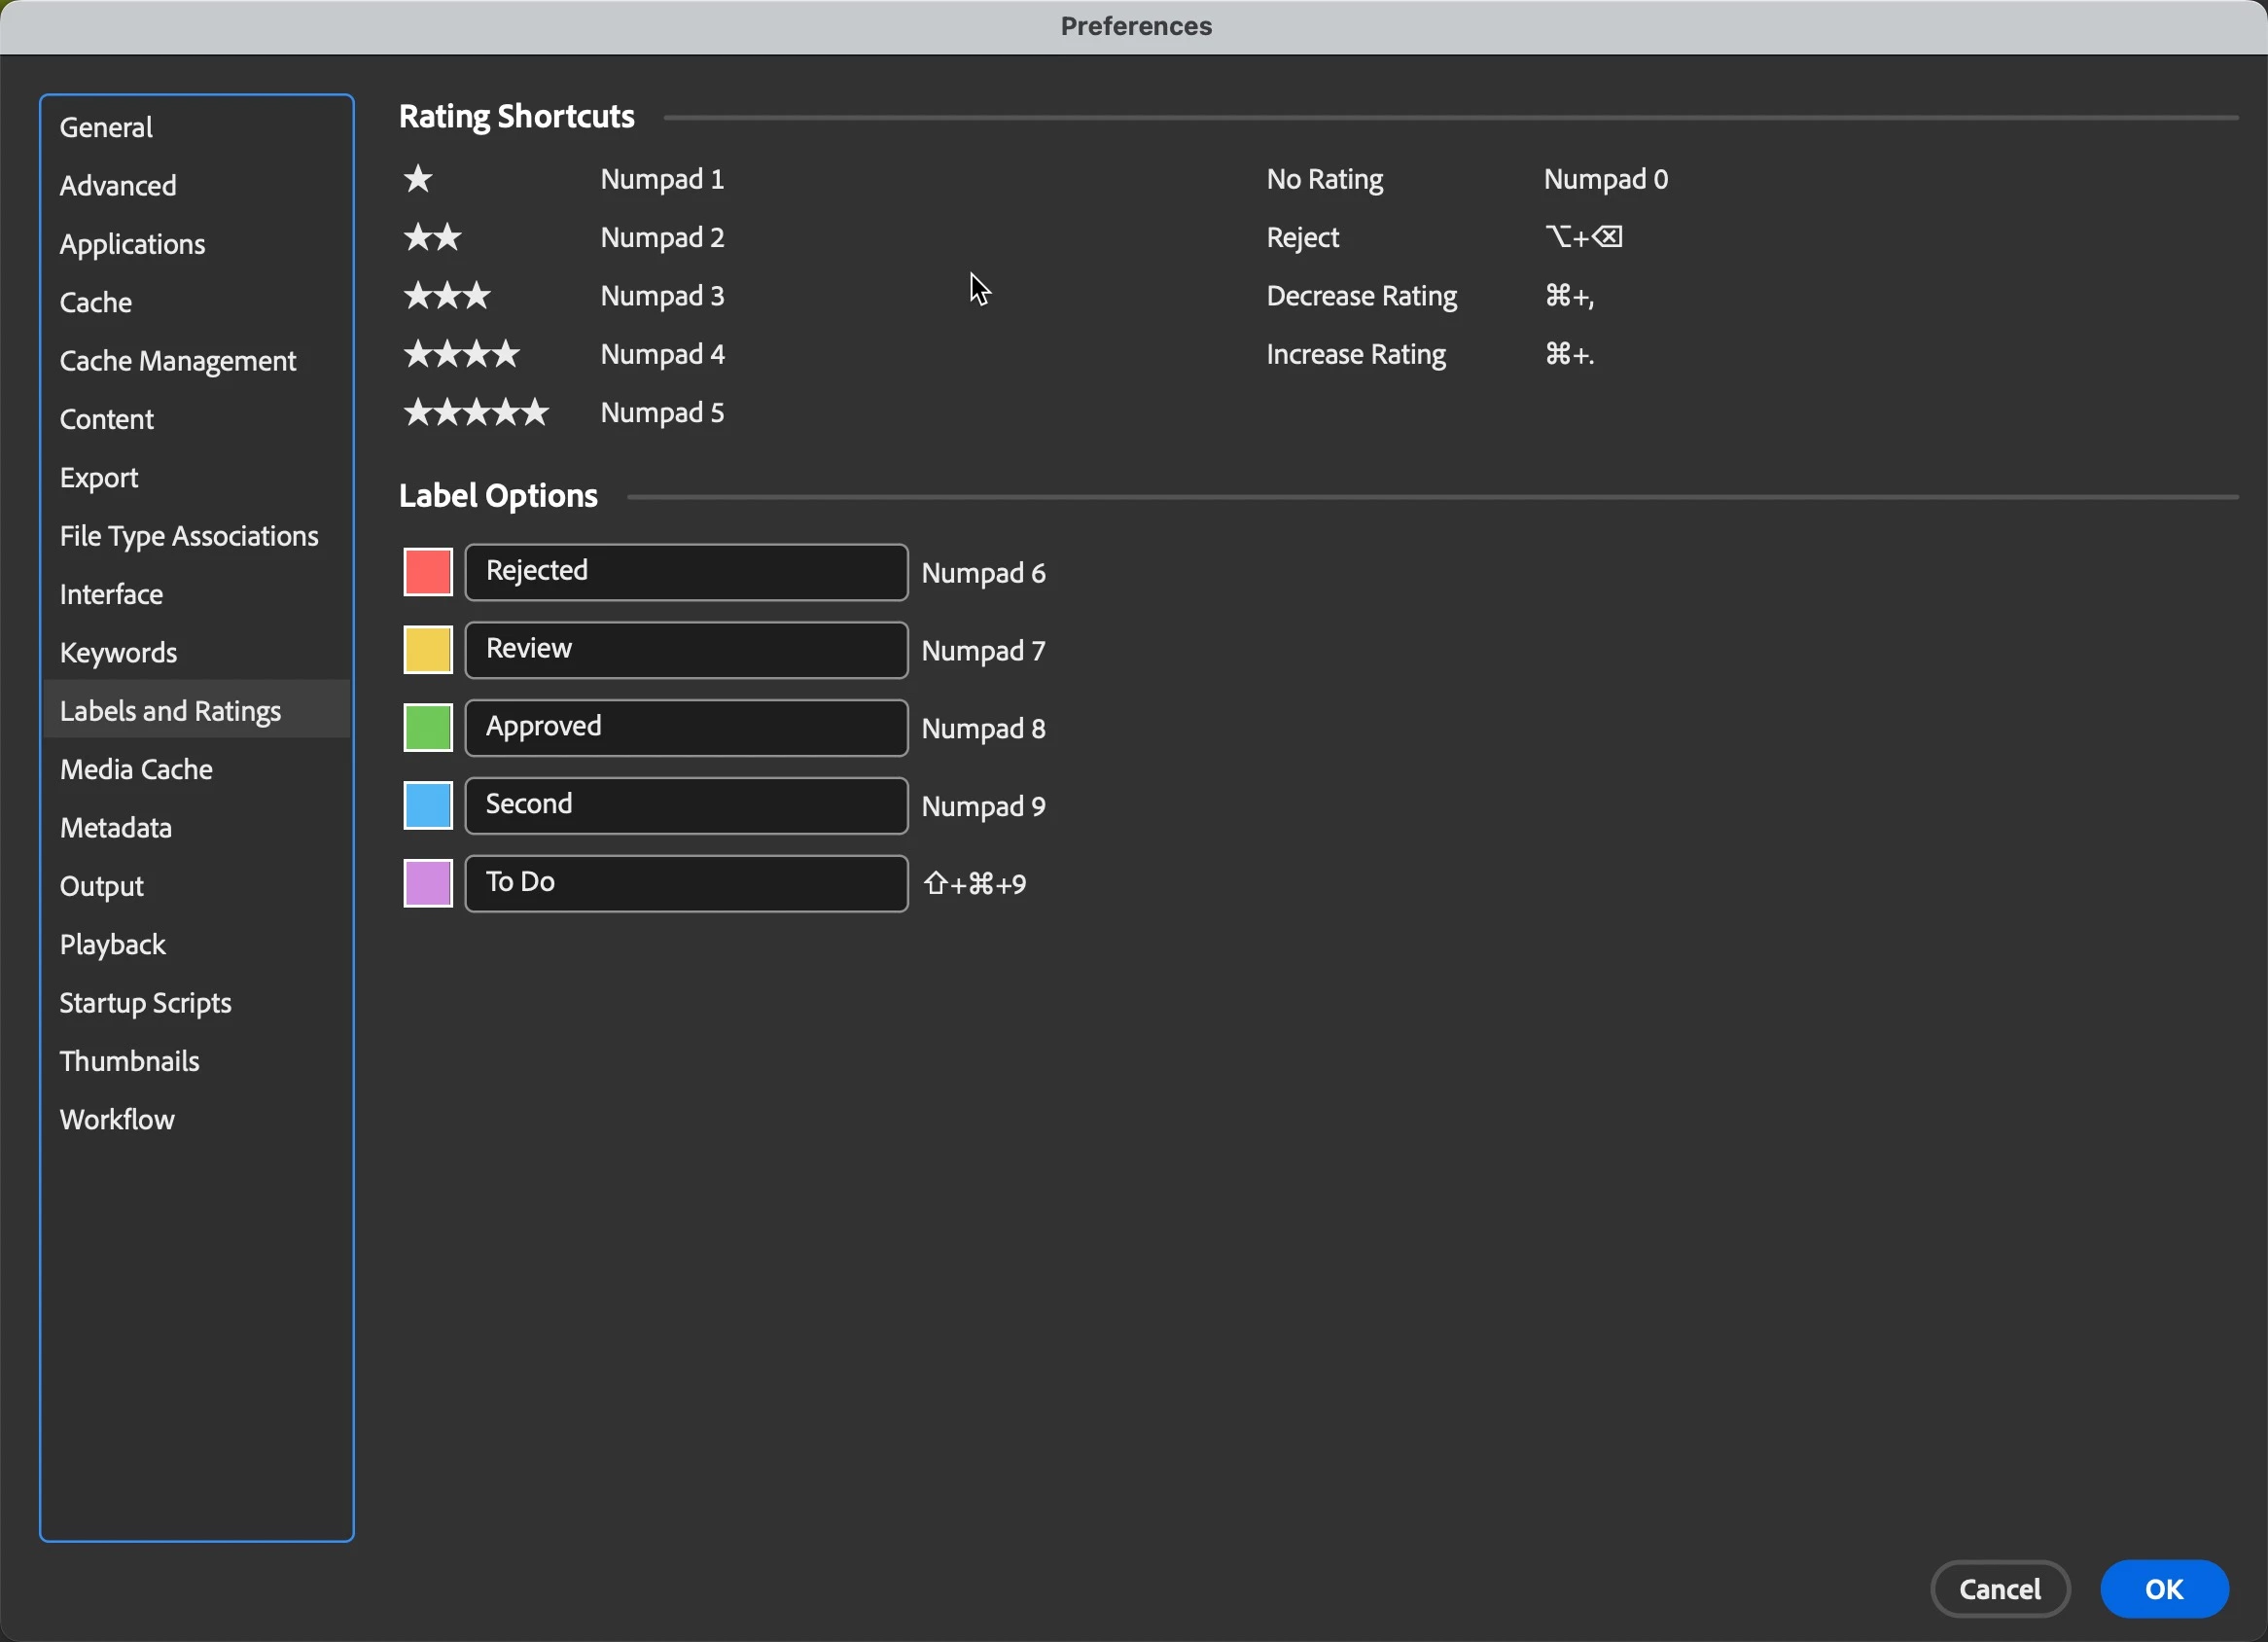Viewport: 2268px width, 1642px height.
Task: Open the Workflow preferences category
Action: (x=117, y=1120)
